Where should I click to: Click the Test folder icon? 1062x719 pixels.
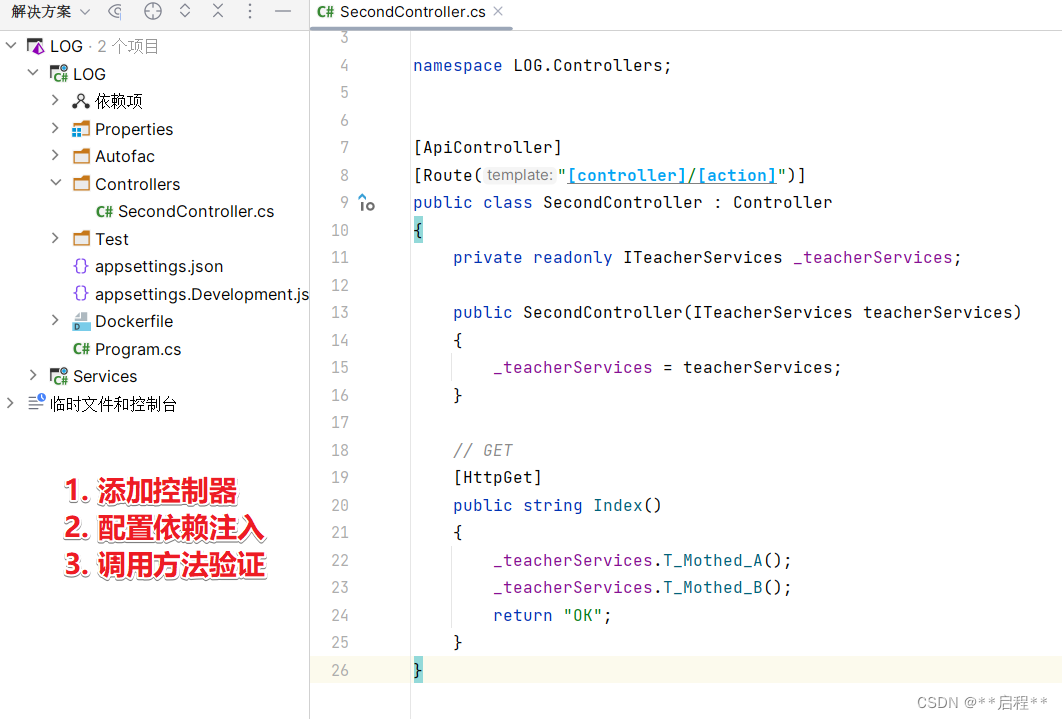[81, 238]
